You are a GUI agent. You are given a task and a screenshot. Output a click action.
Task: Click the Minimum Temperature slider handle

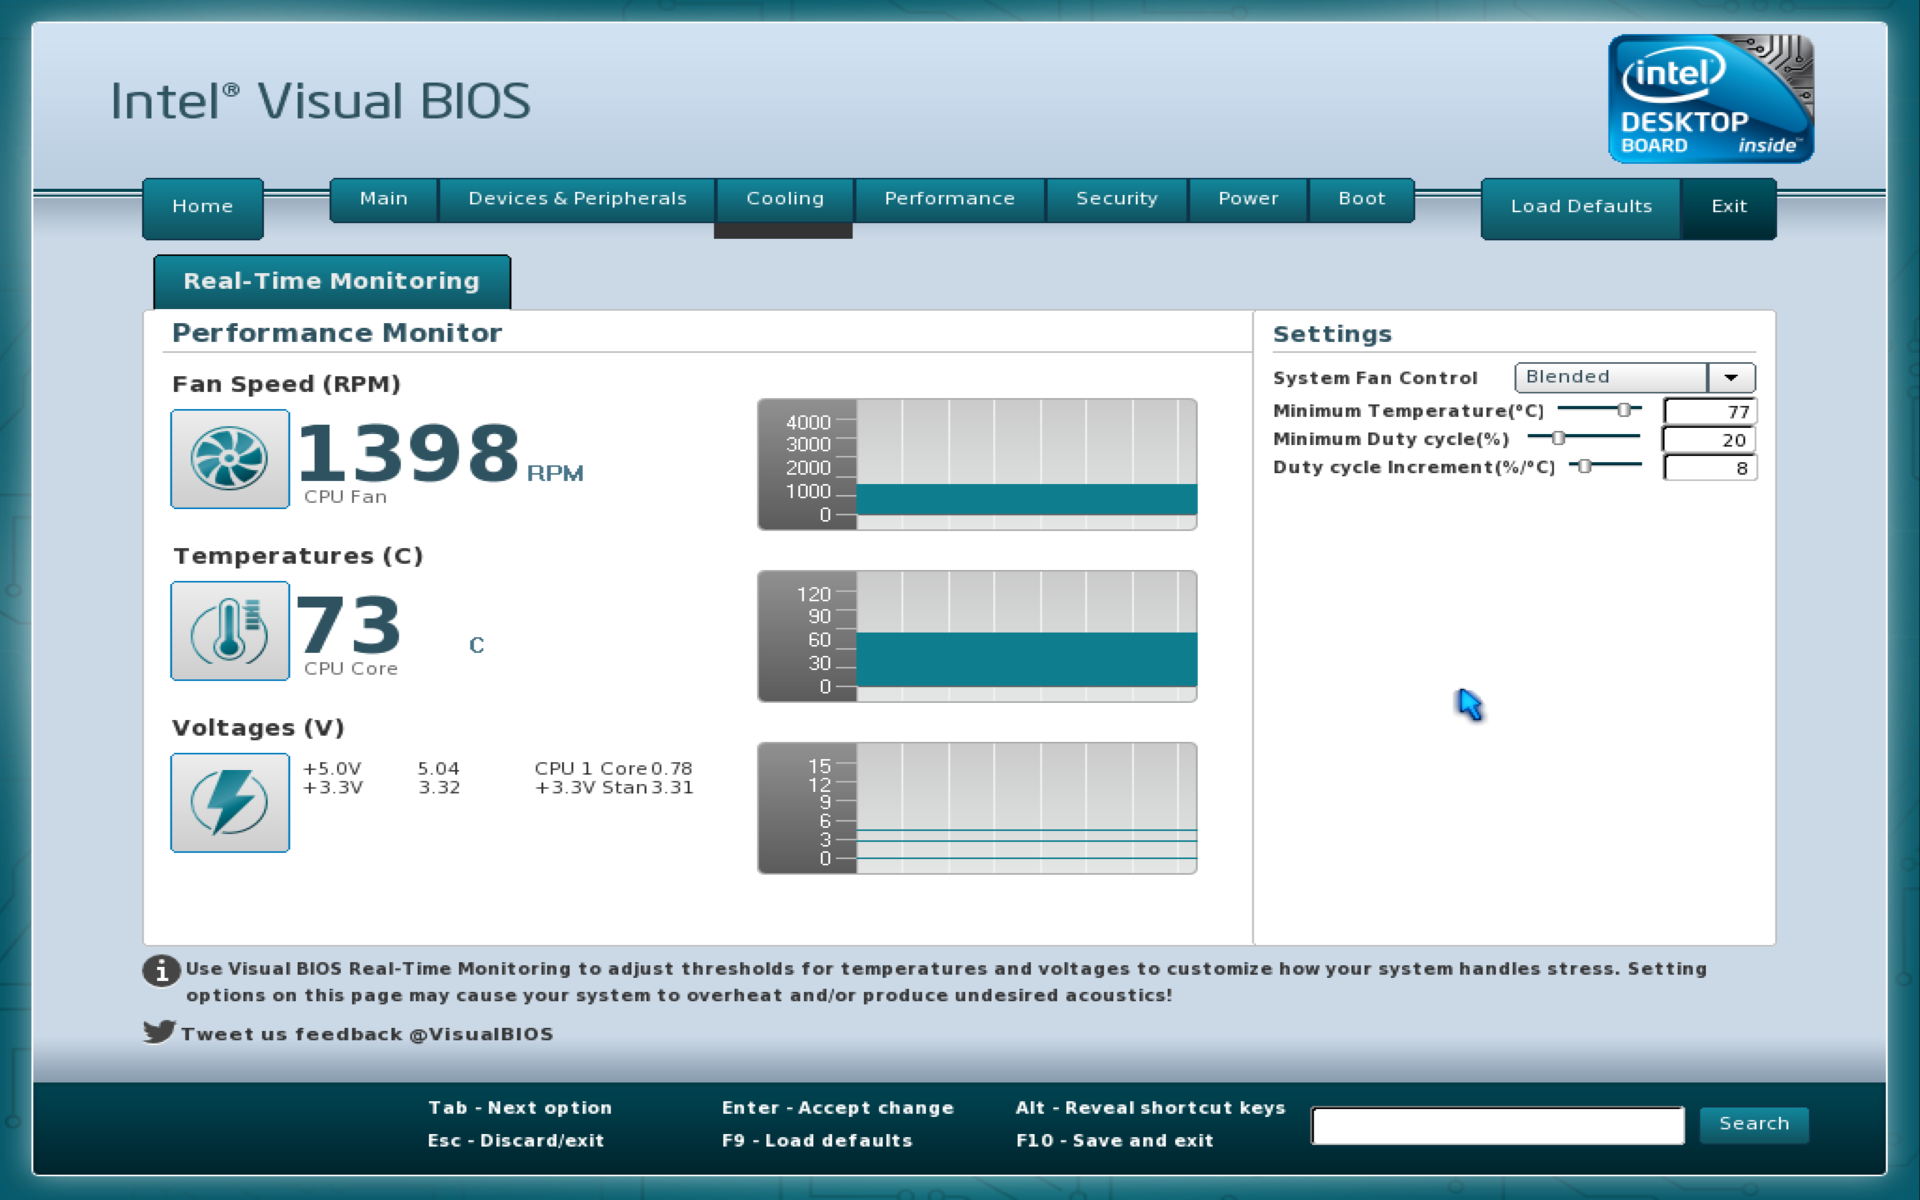(x=1624, y=410)
